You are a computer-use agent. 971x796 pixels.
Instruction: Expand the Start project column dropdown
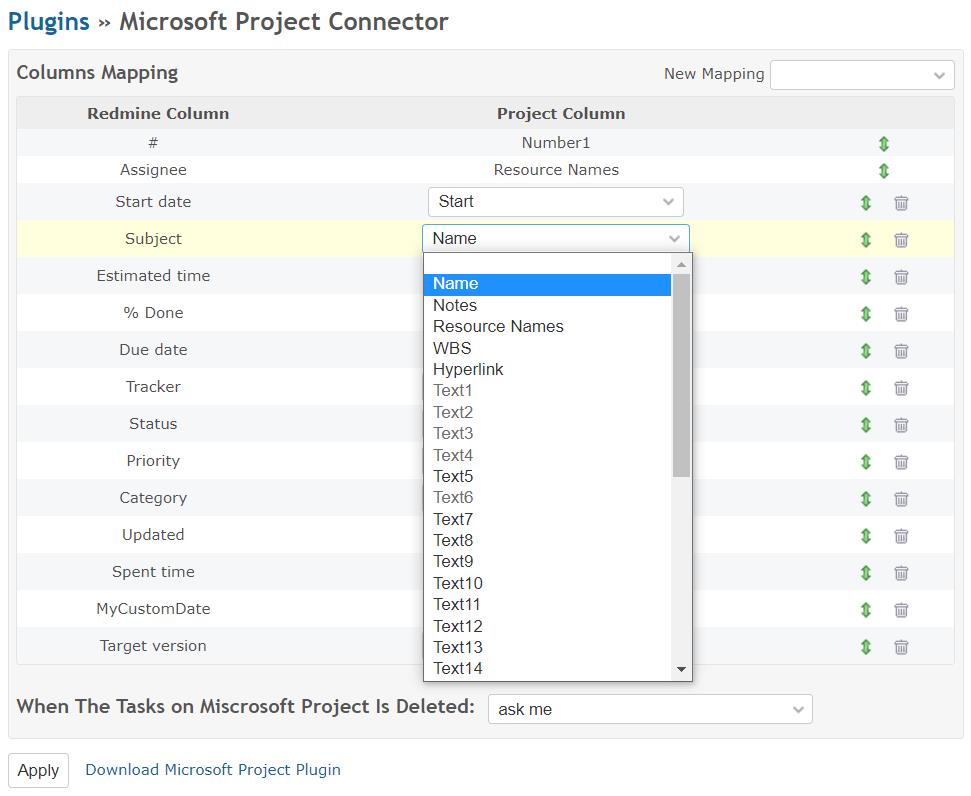click(x=555, y=202)
